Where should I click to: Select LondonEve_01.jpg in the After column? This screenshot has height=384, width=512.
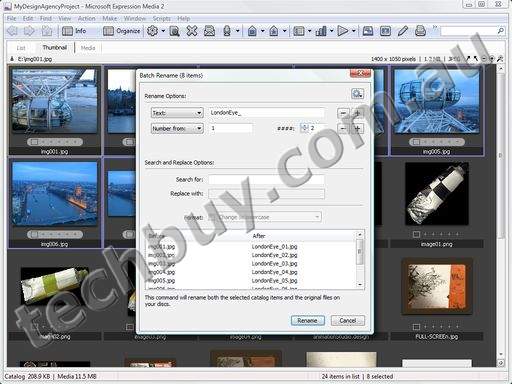click(x=274, y=247)
